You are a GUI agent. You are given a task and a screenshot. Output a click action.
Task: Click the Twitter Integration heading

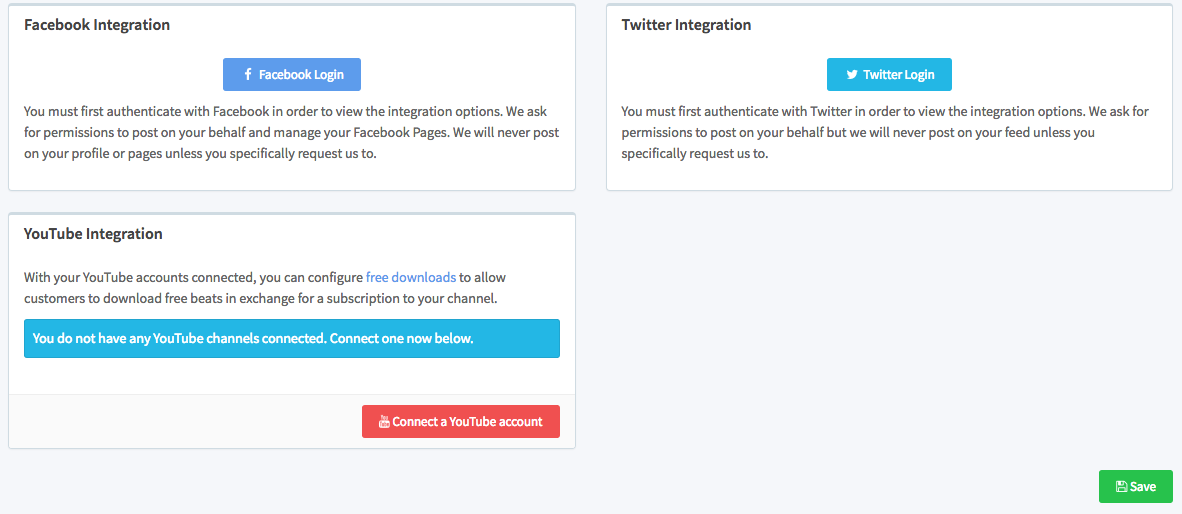[x=686, y=25]
